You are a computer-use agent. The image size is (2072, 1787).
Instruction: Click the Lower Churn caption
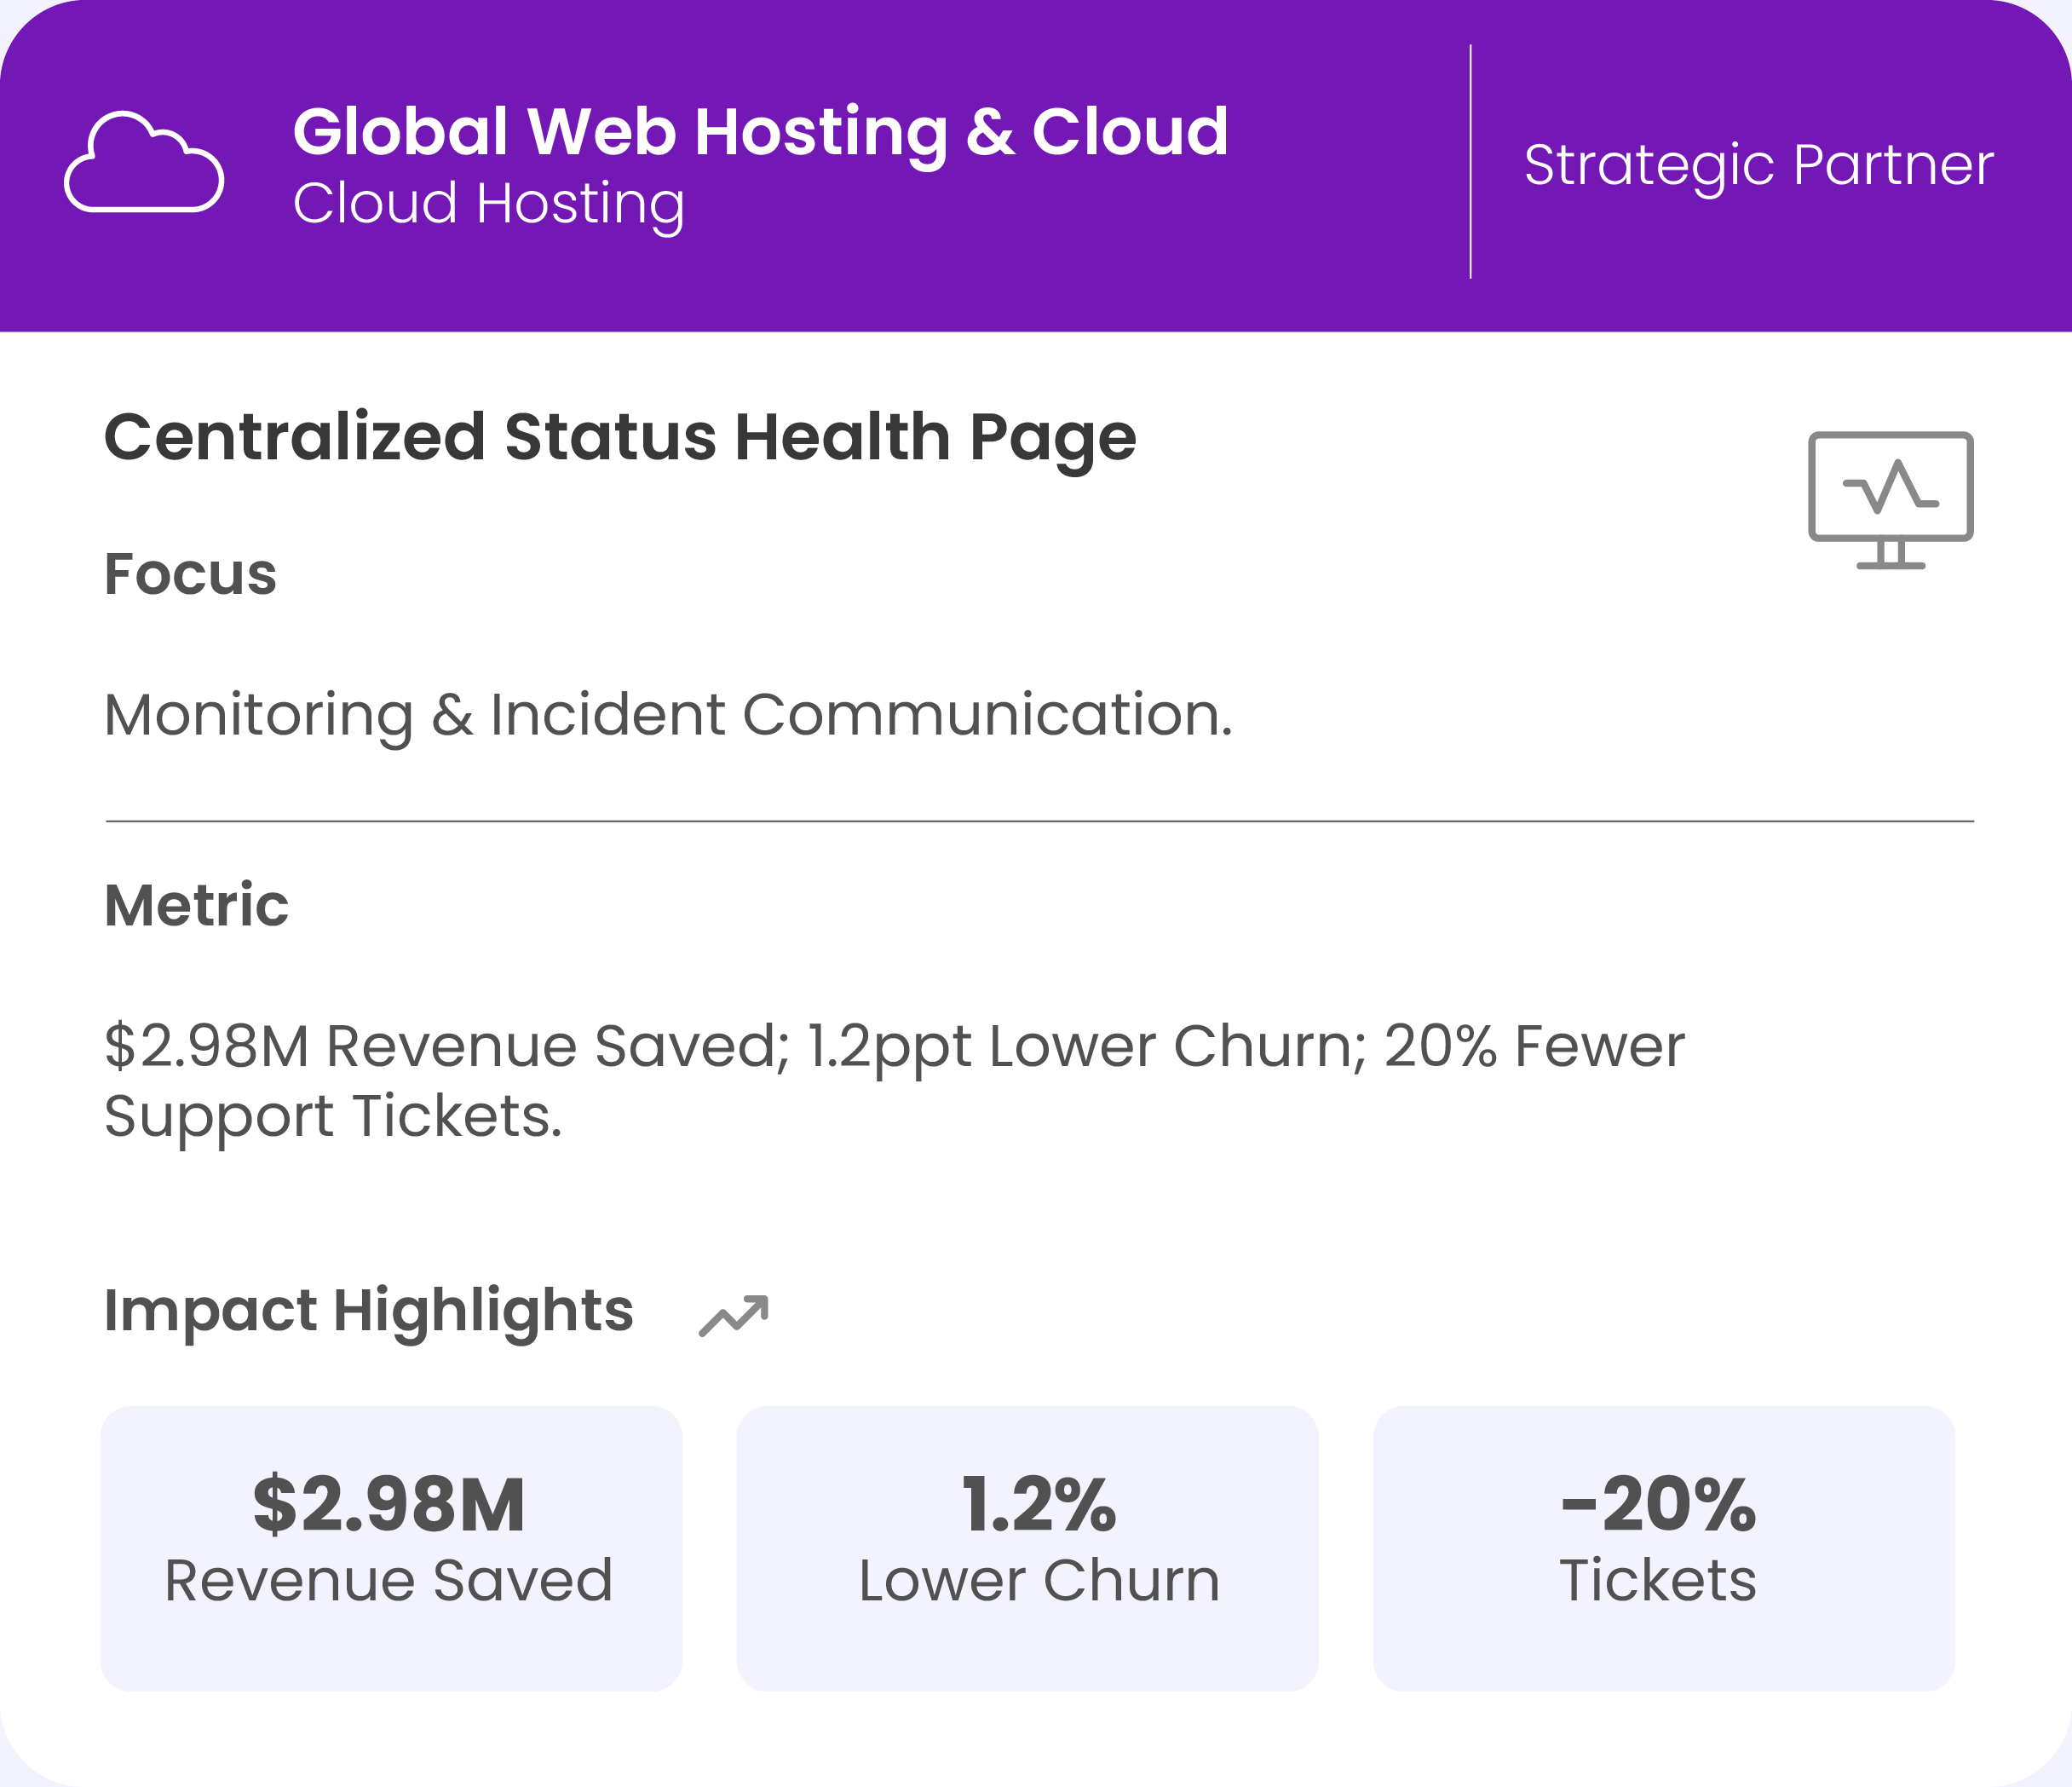[1039, 1581]
